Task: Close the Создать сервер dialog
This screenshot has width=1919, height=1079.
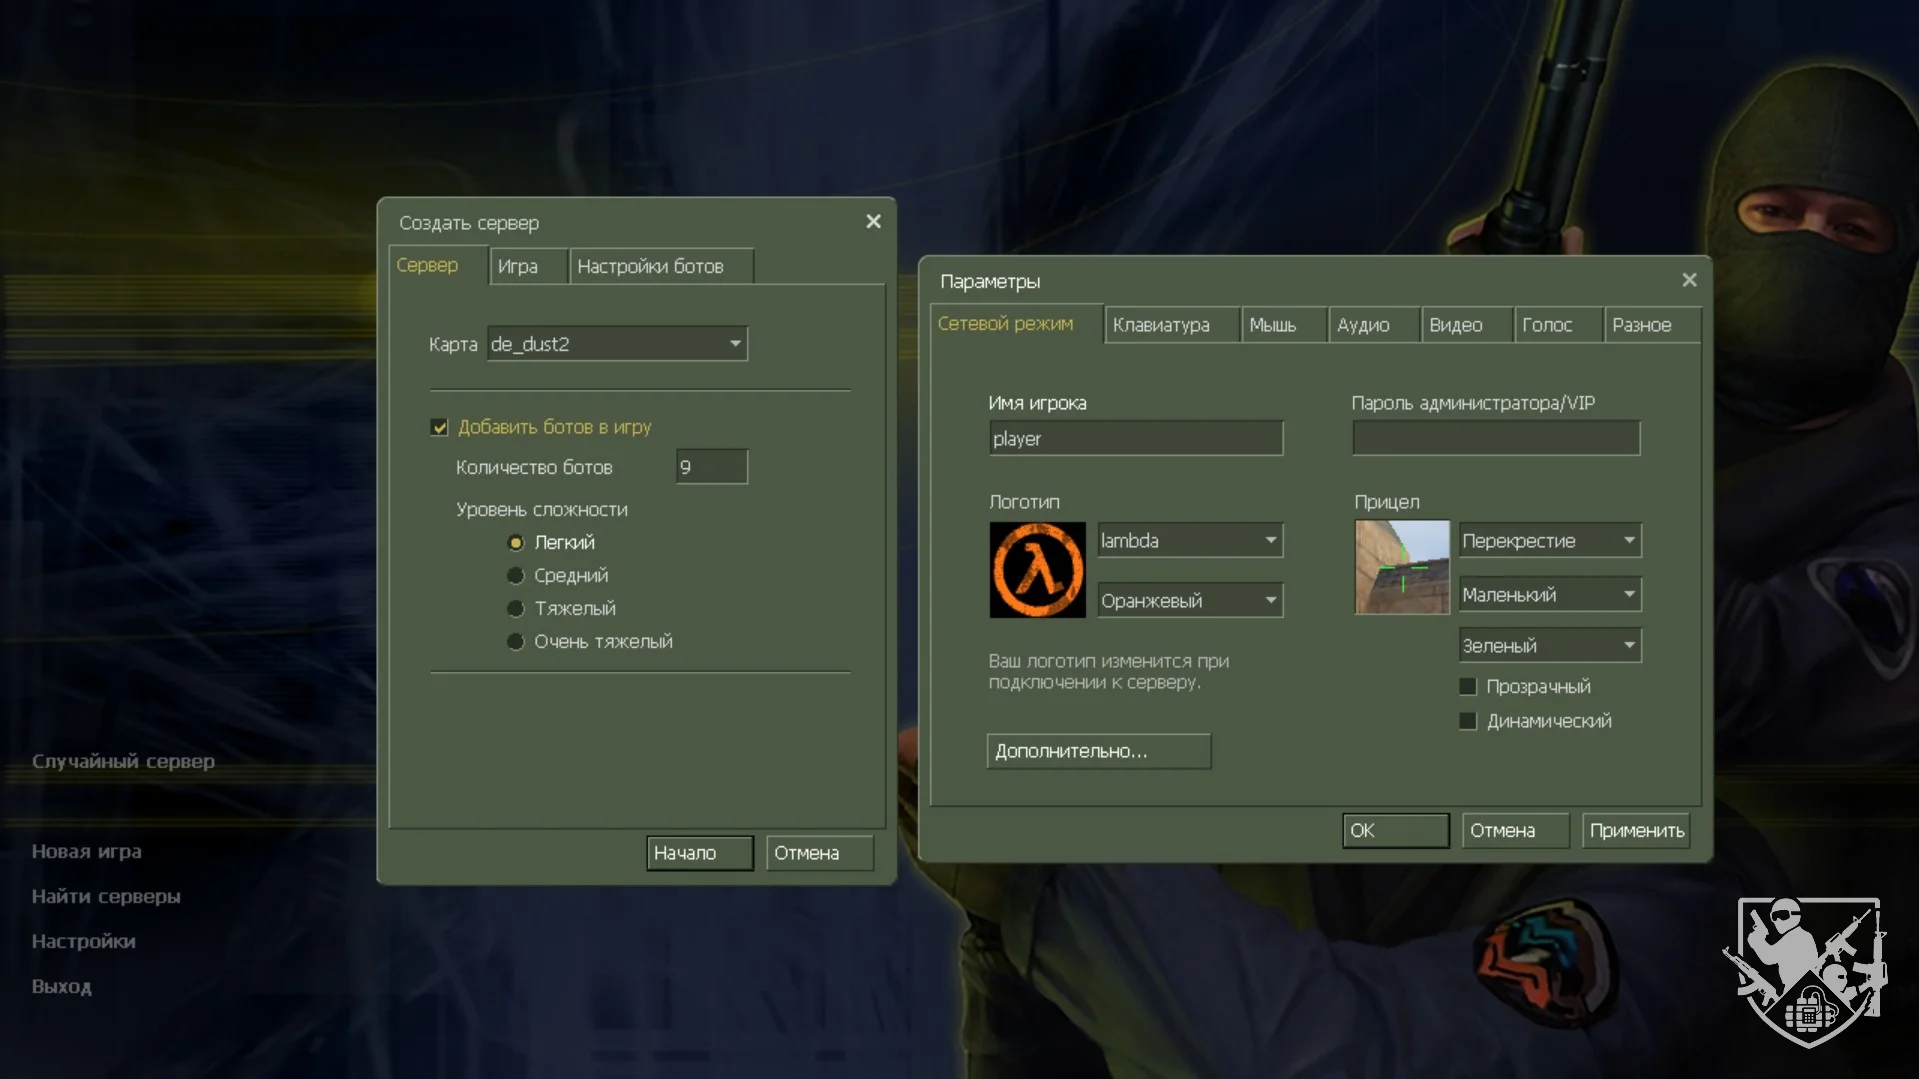Action: (x=873, y=222)
